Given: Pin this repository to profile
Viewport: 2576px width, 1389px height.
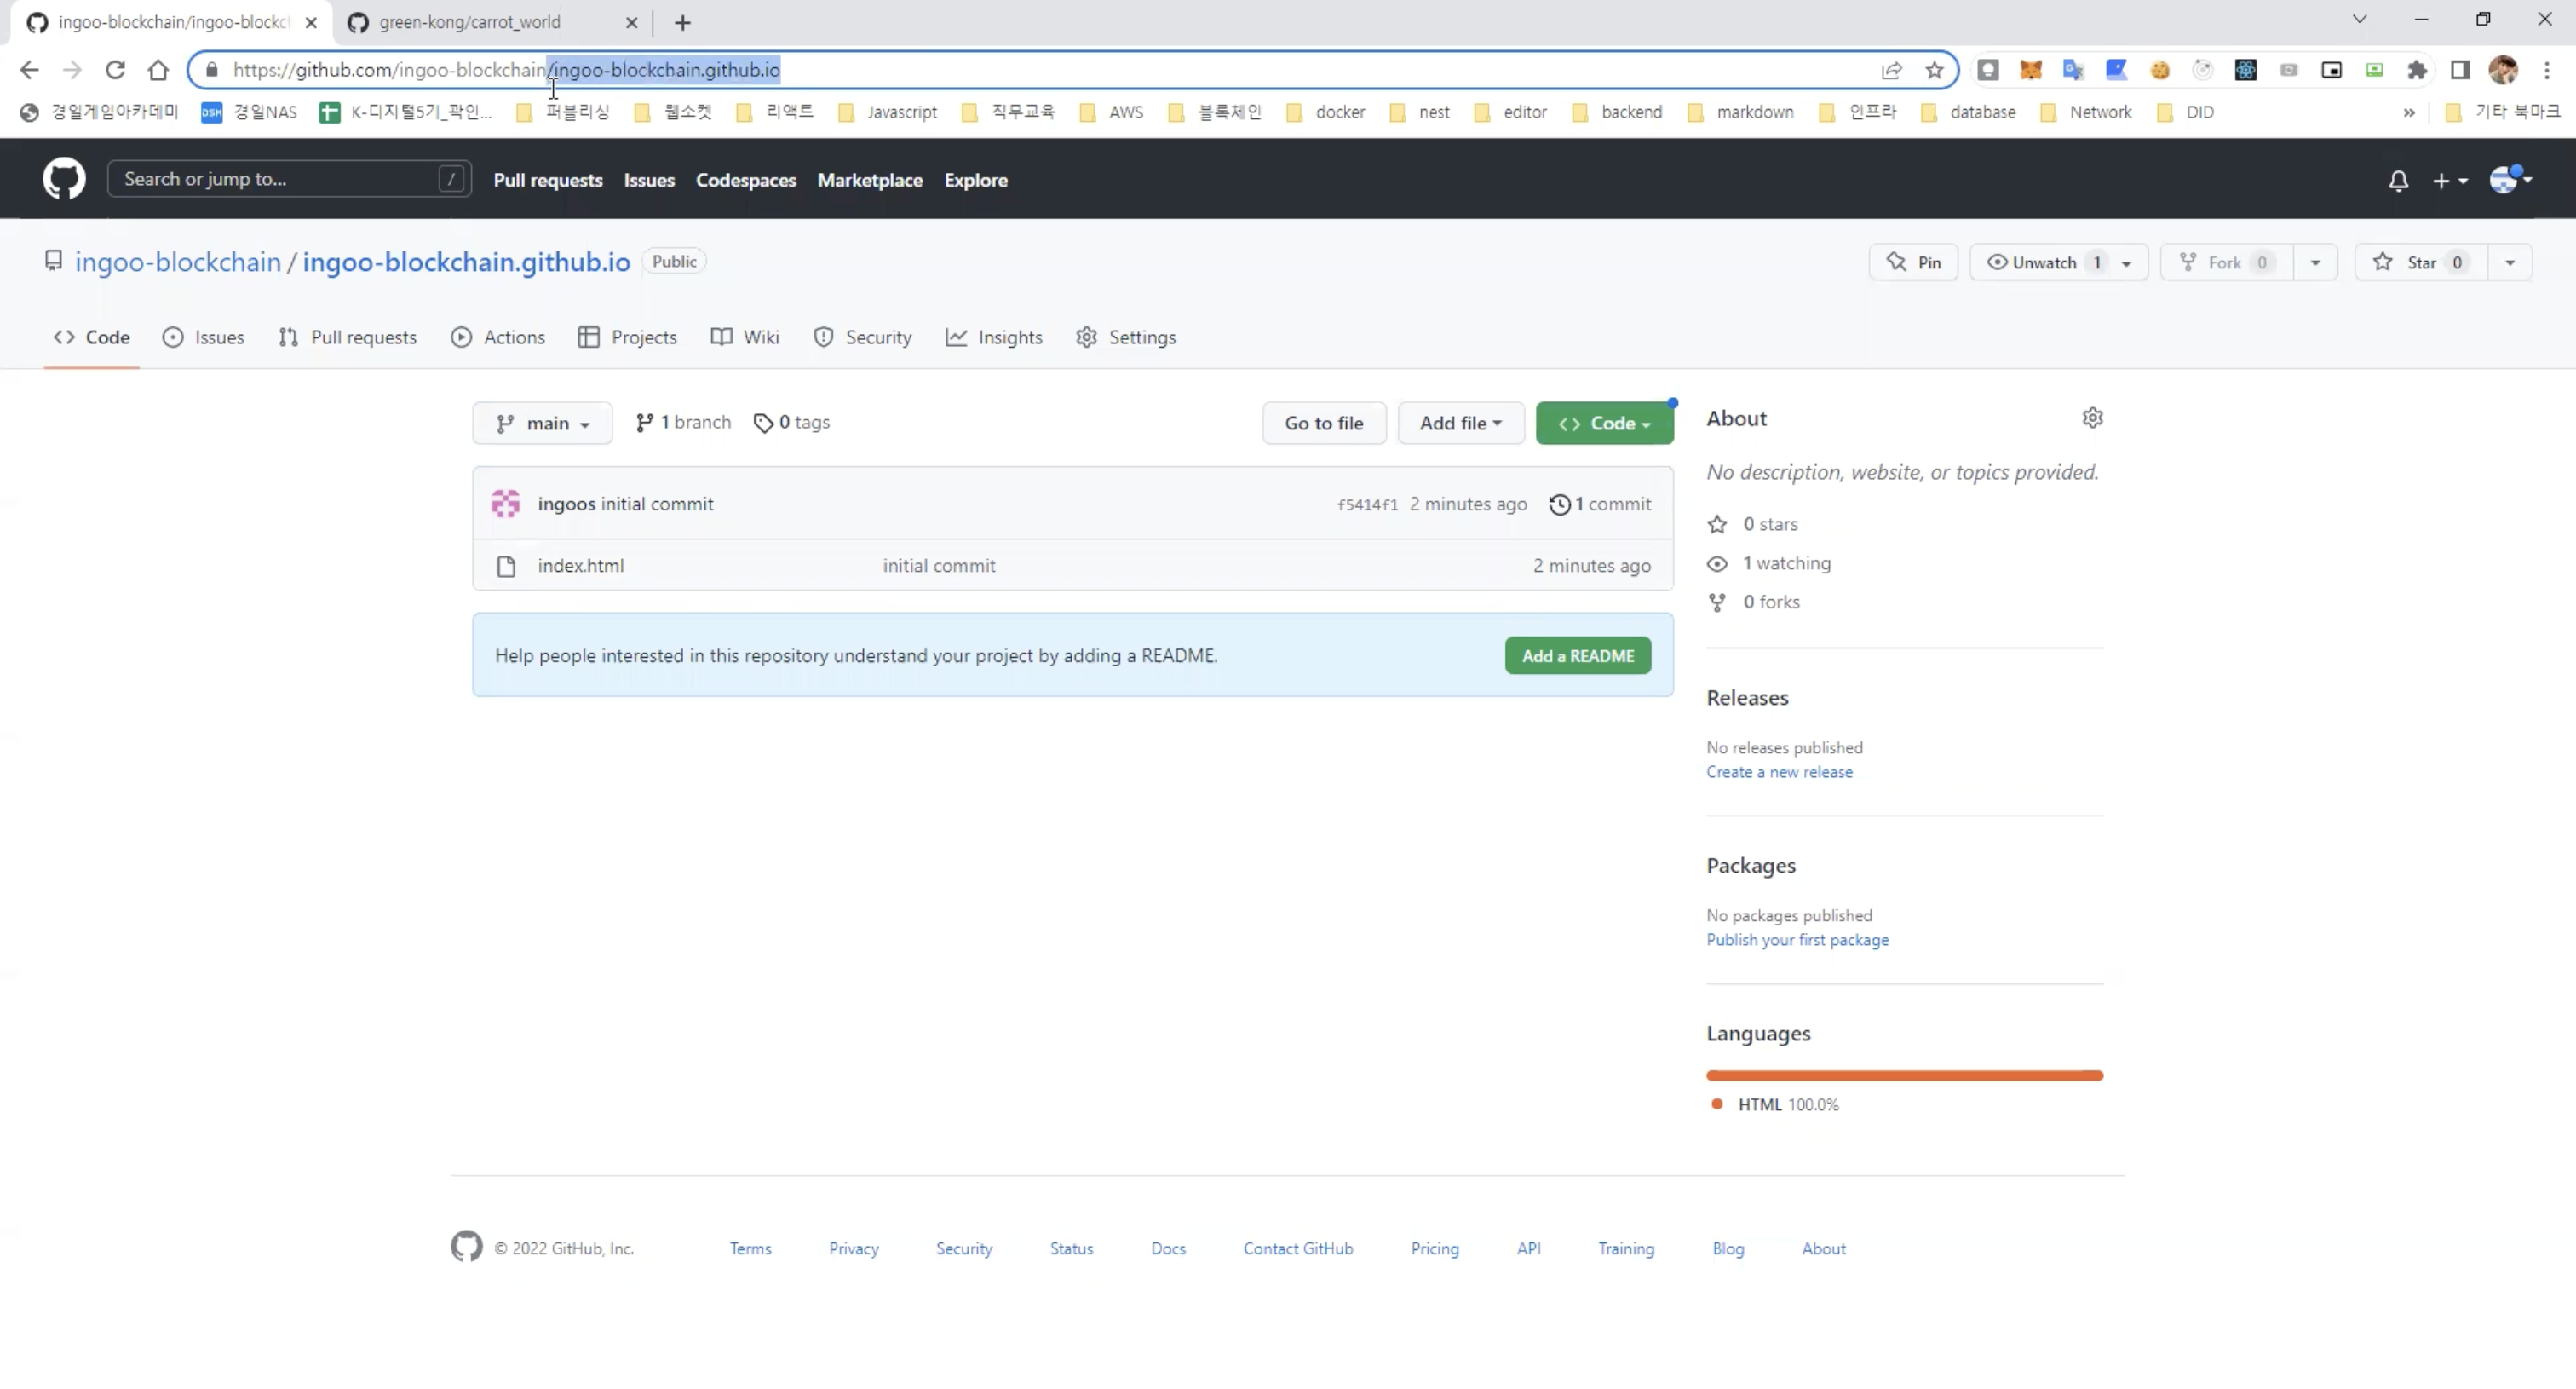Looking at the screenshot, I should 1913,263.
